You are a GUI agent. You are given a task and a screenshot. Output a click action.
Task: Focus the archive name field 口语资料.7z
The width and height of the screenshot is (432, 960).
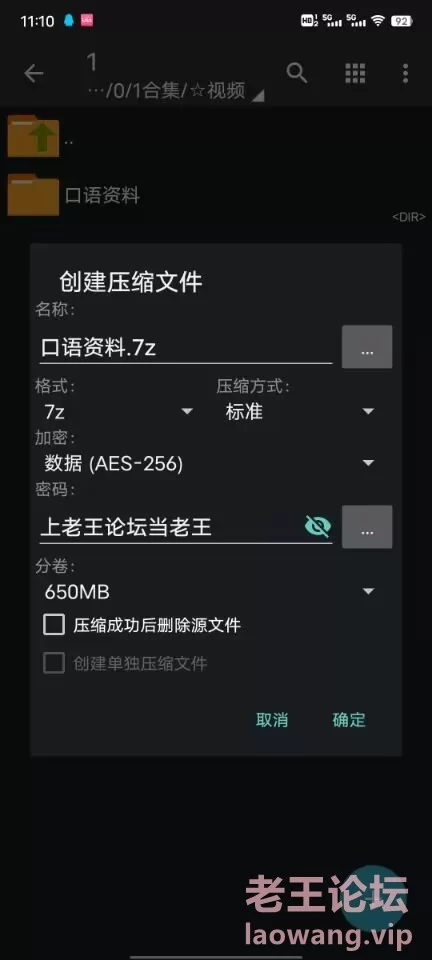click(x=185, y=348)
